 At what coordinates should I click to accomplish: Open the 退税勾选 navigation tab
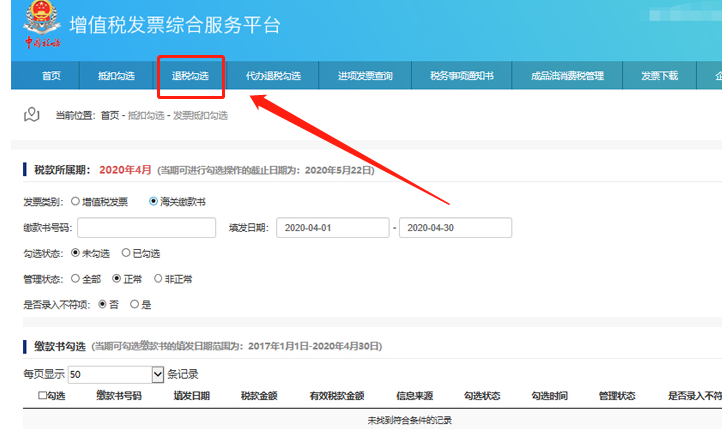point(190,76)
